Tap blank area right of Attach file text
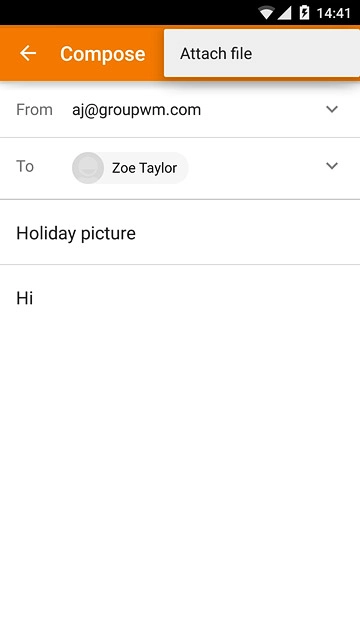This screenshot has height=640, width=360. pos(304,53)
